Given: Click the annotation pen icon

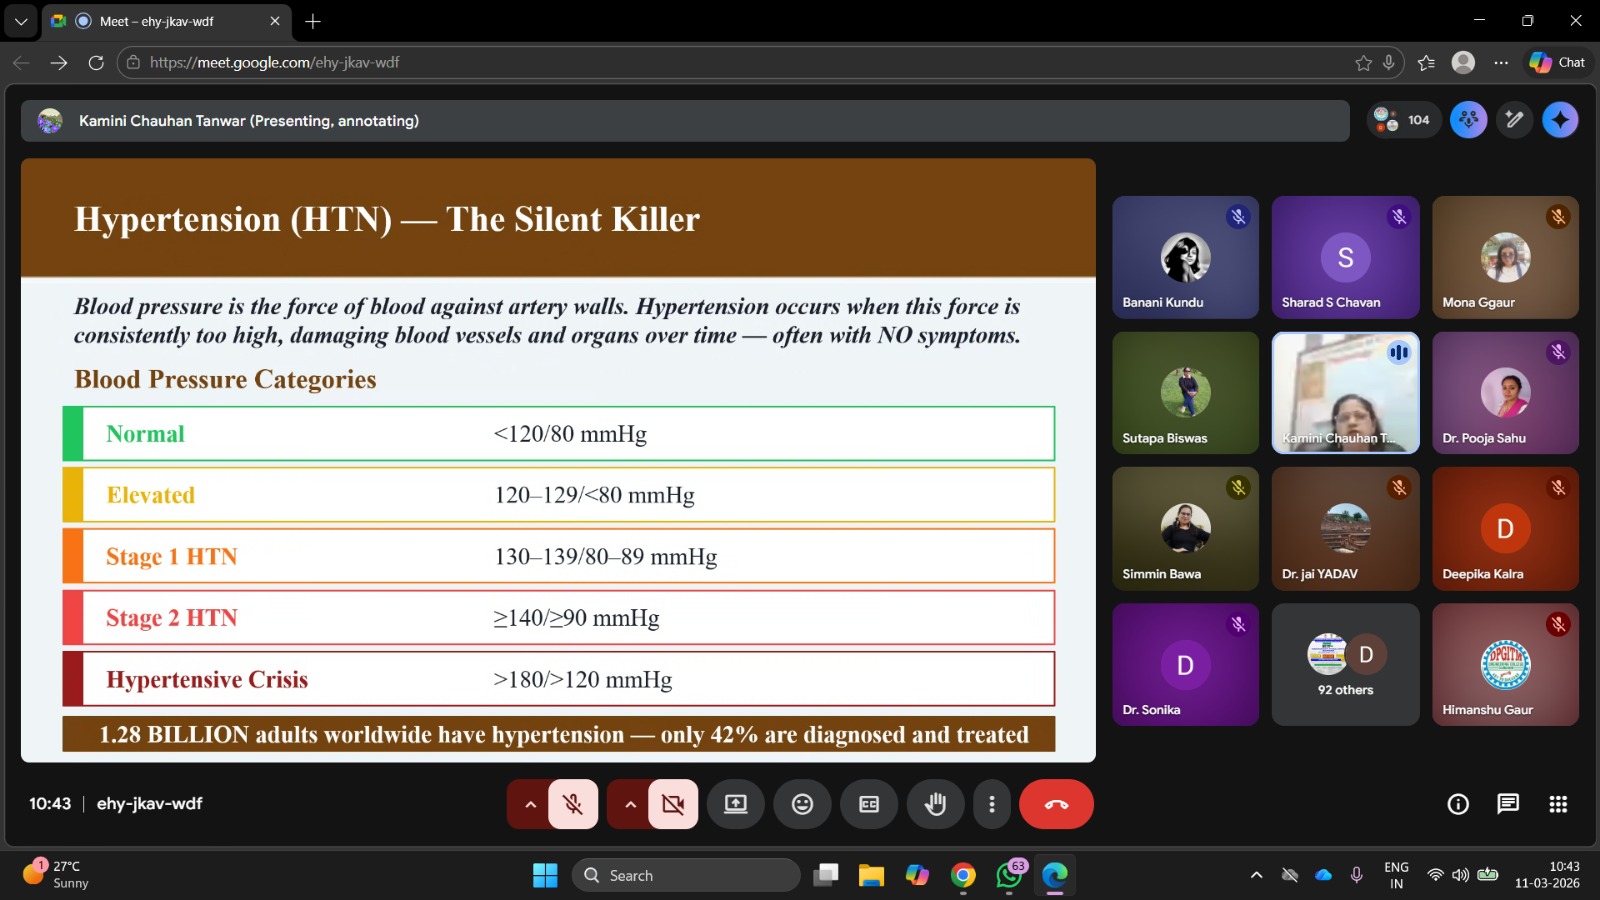Looking at the screenshot, I should click(x=1514, y=120).
